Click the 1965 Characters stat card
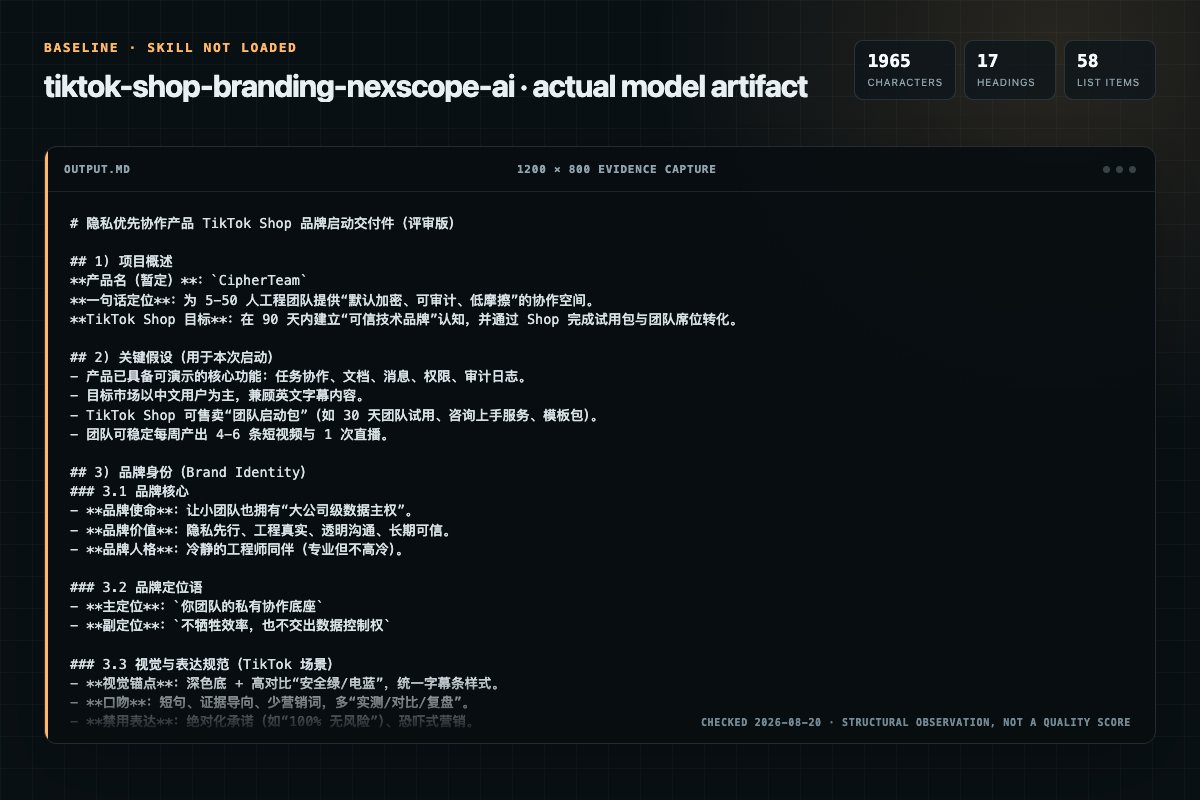This screenshot has width=1200, height=800. (905, 70)
